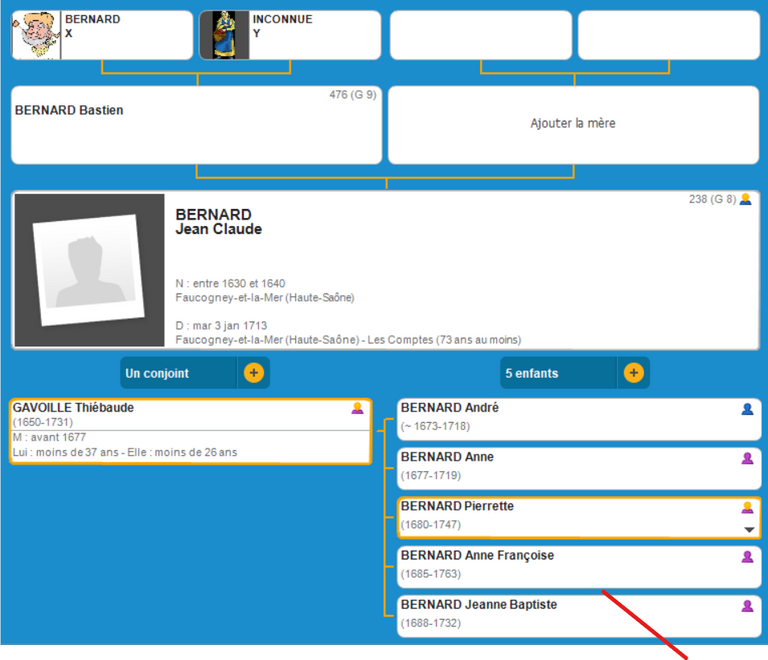Click the first empty maternal grandparent box
This screenshot has height=660, width=768.
[x=480, y=35]
